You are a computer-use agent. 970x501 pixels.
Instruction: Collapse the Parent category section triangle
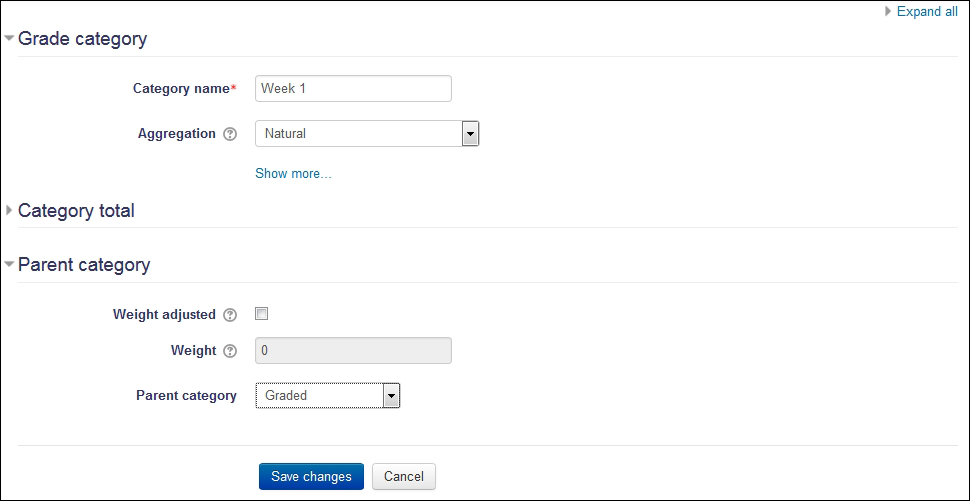[x=9, y=265]
